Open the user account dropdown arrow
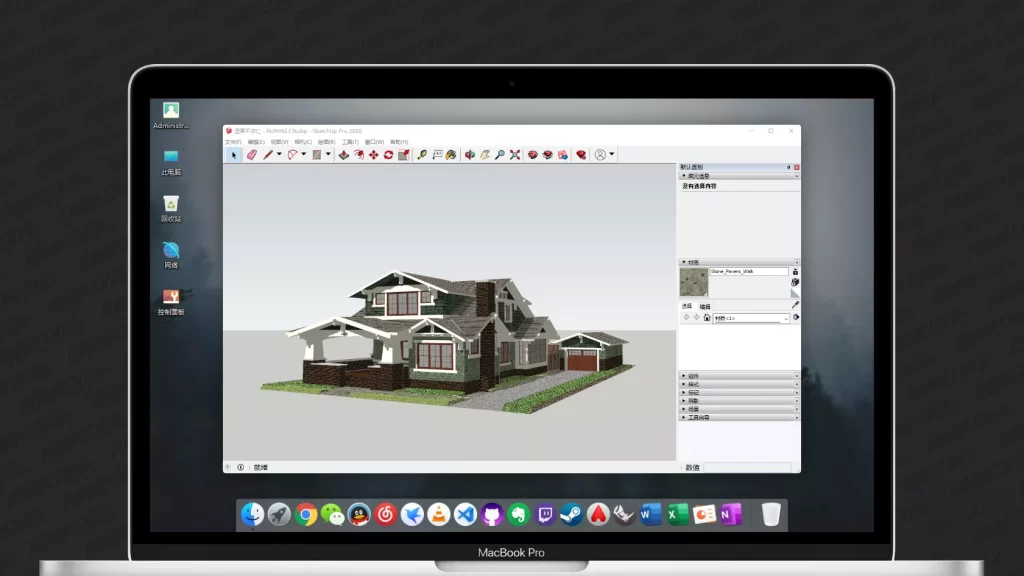The height and width of the screenshot is (576, 1024). 611,155
